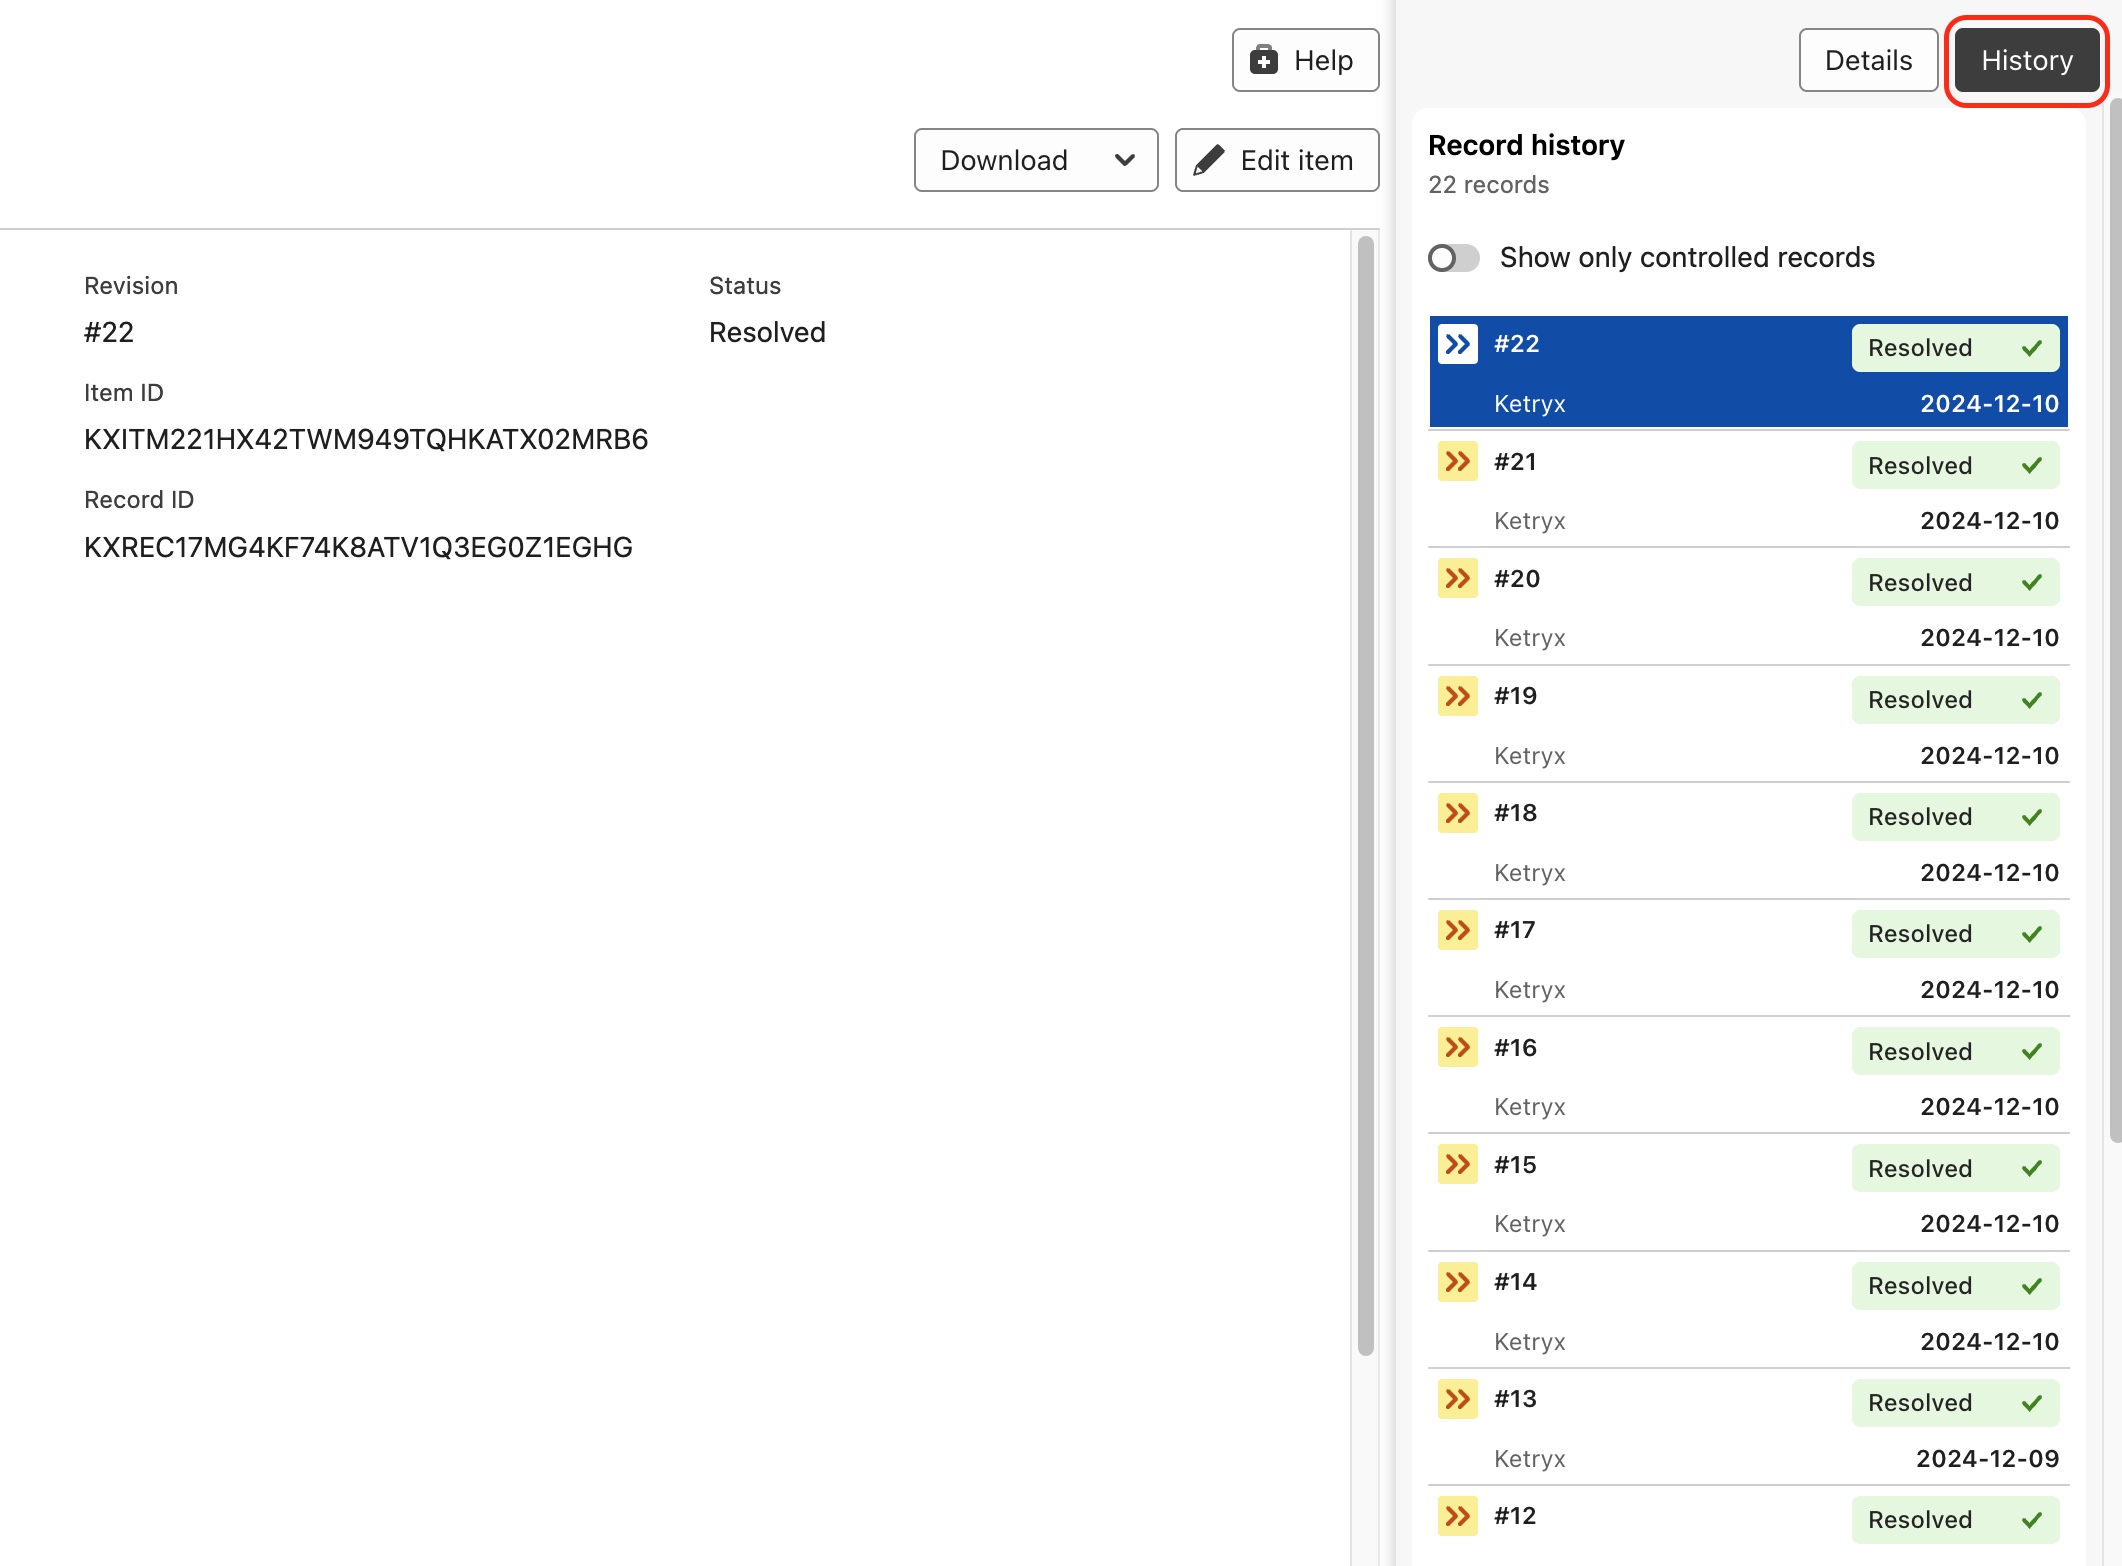Click the Resolved badge on record #16
This screenshot has width=2122, height=1566.
coord(1955,1052)
